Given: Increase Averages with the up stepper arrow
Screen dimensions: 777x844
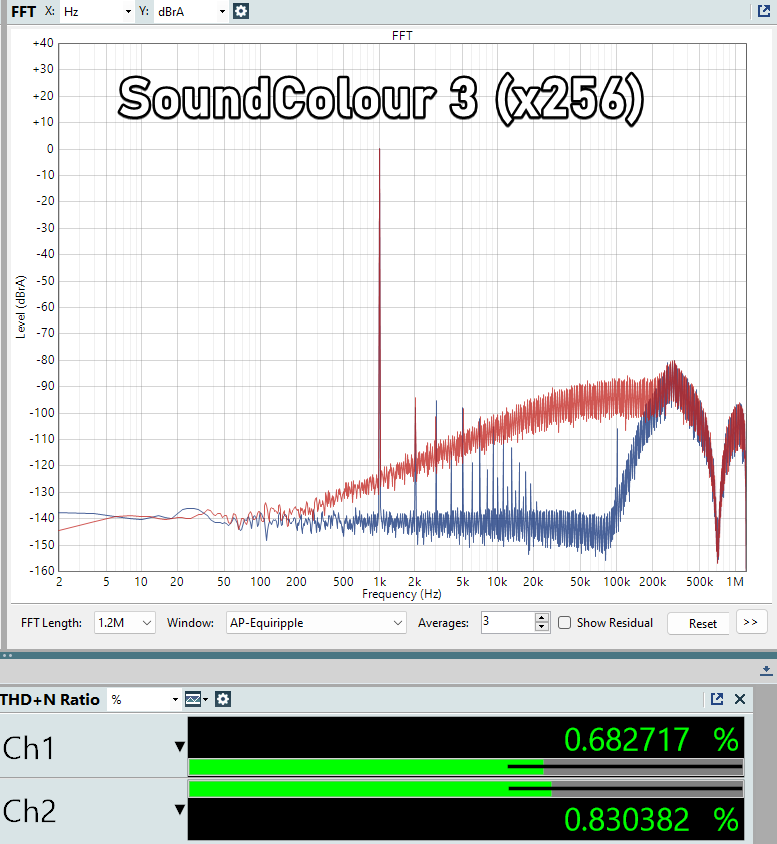Looking at the screenshot, I should pos(542,617).
